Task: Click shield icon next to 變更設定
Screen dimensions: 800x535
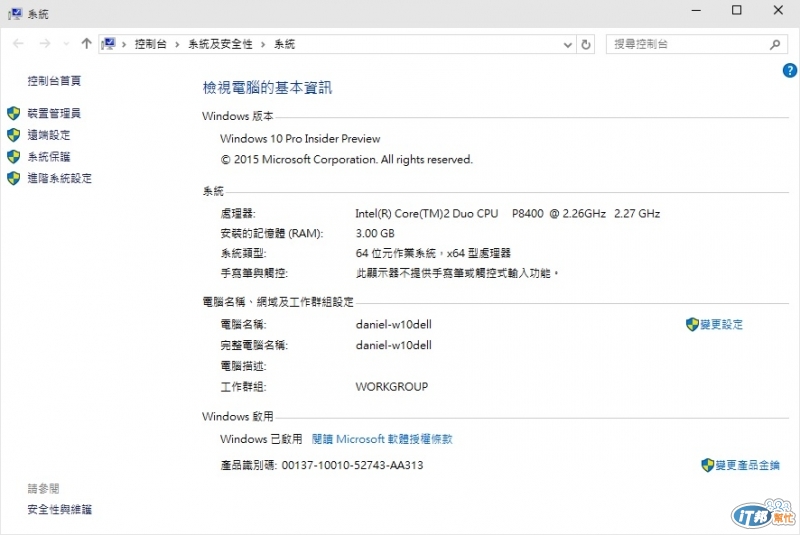Action: coord(692,324)
